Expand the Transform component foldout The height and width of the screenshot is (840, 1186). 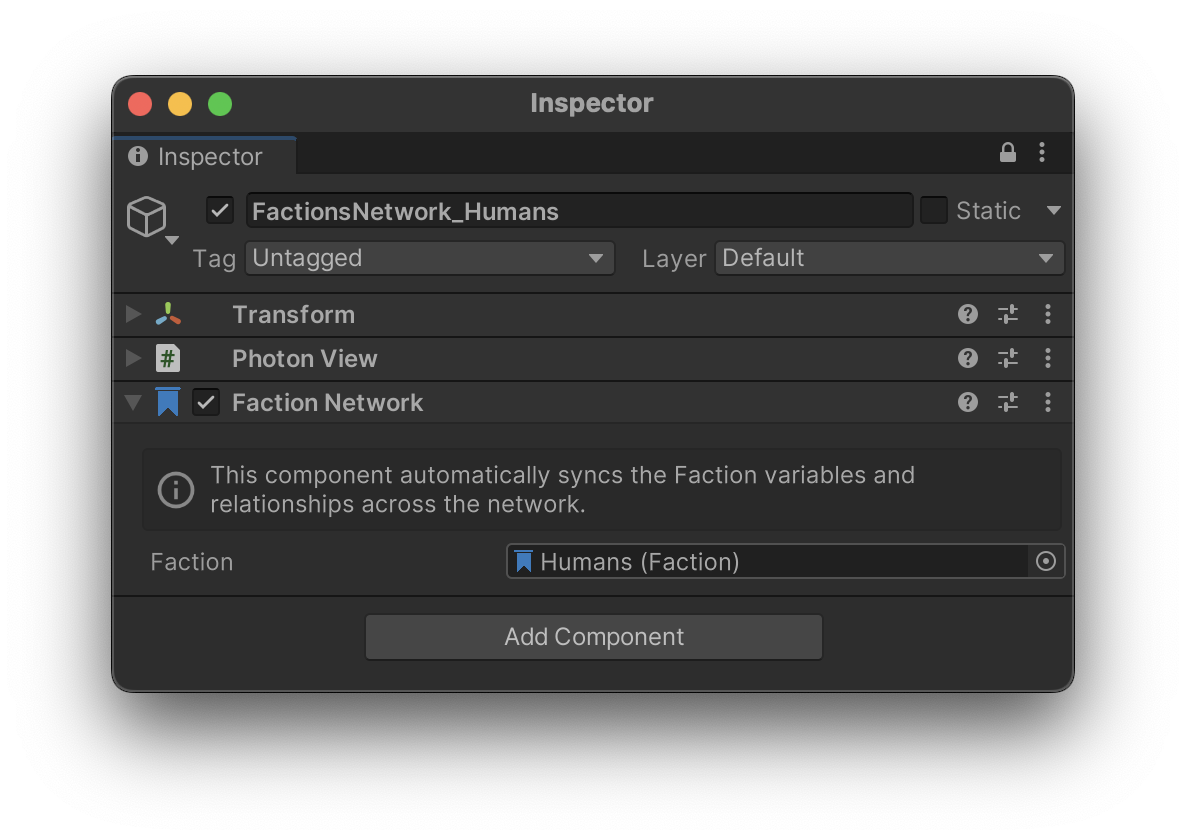[x=133, y=315]
